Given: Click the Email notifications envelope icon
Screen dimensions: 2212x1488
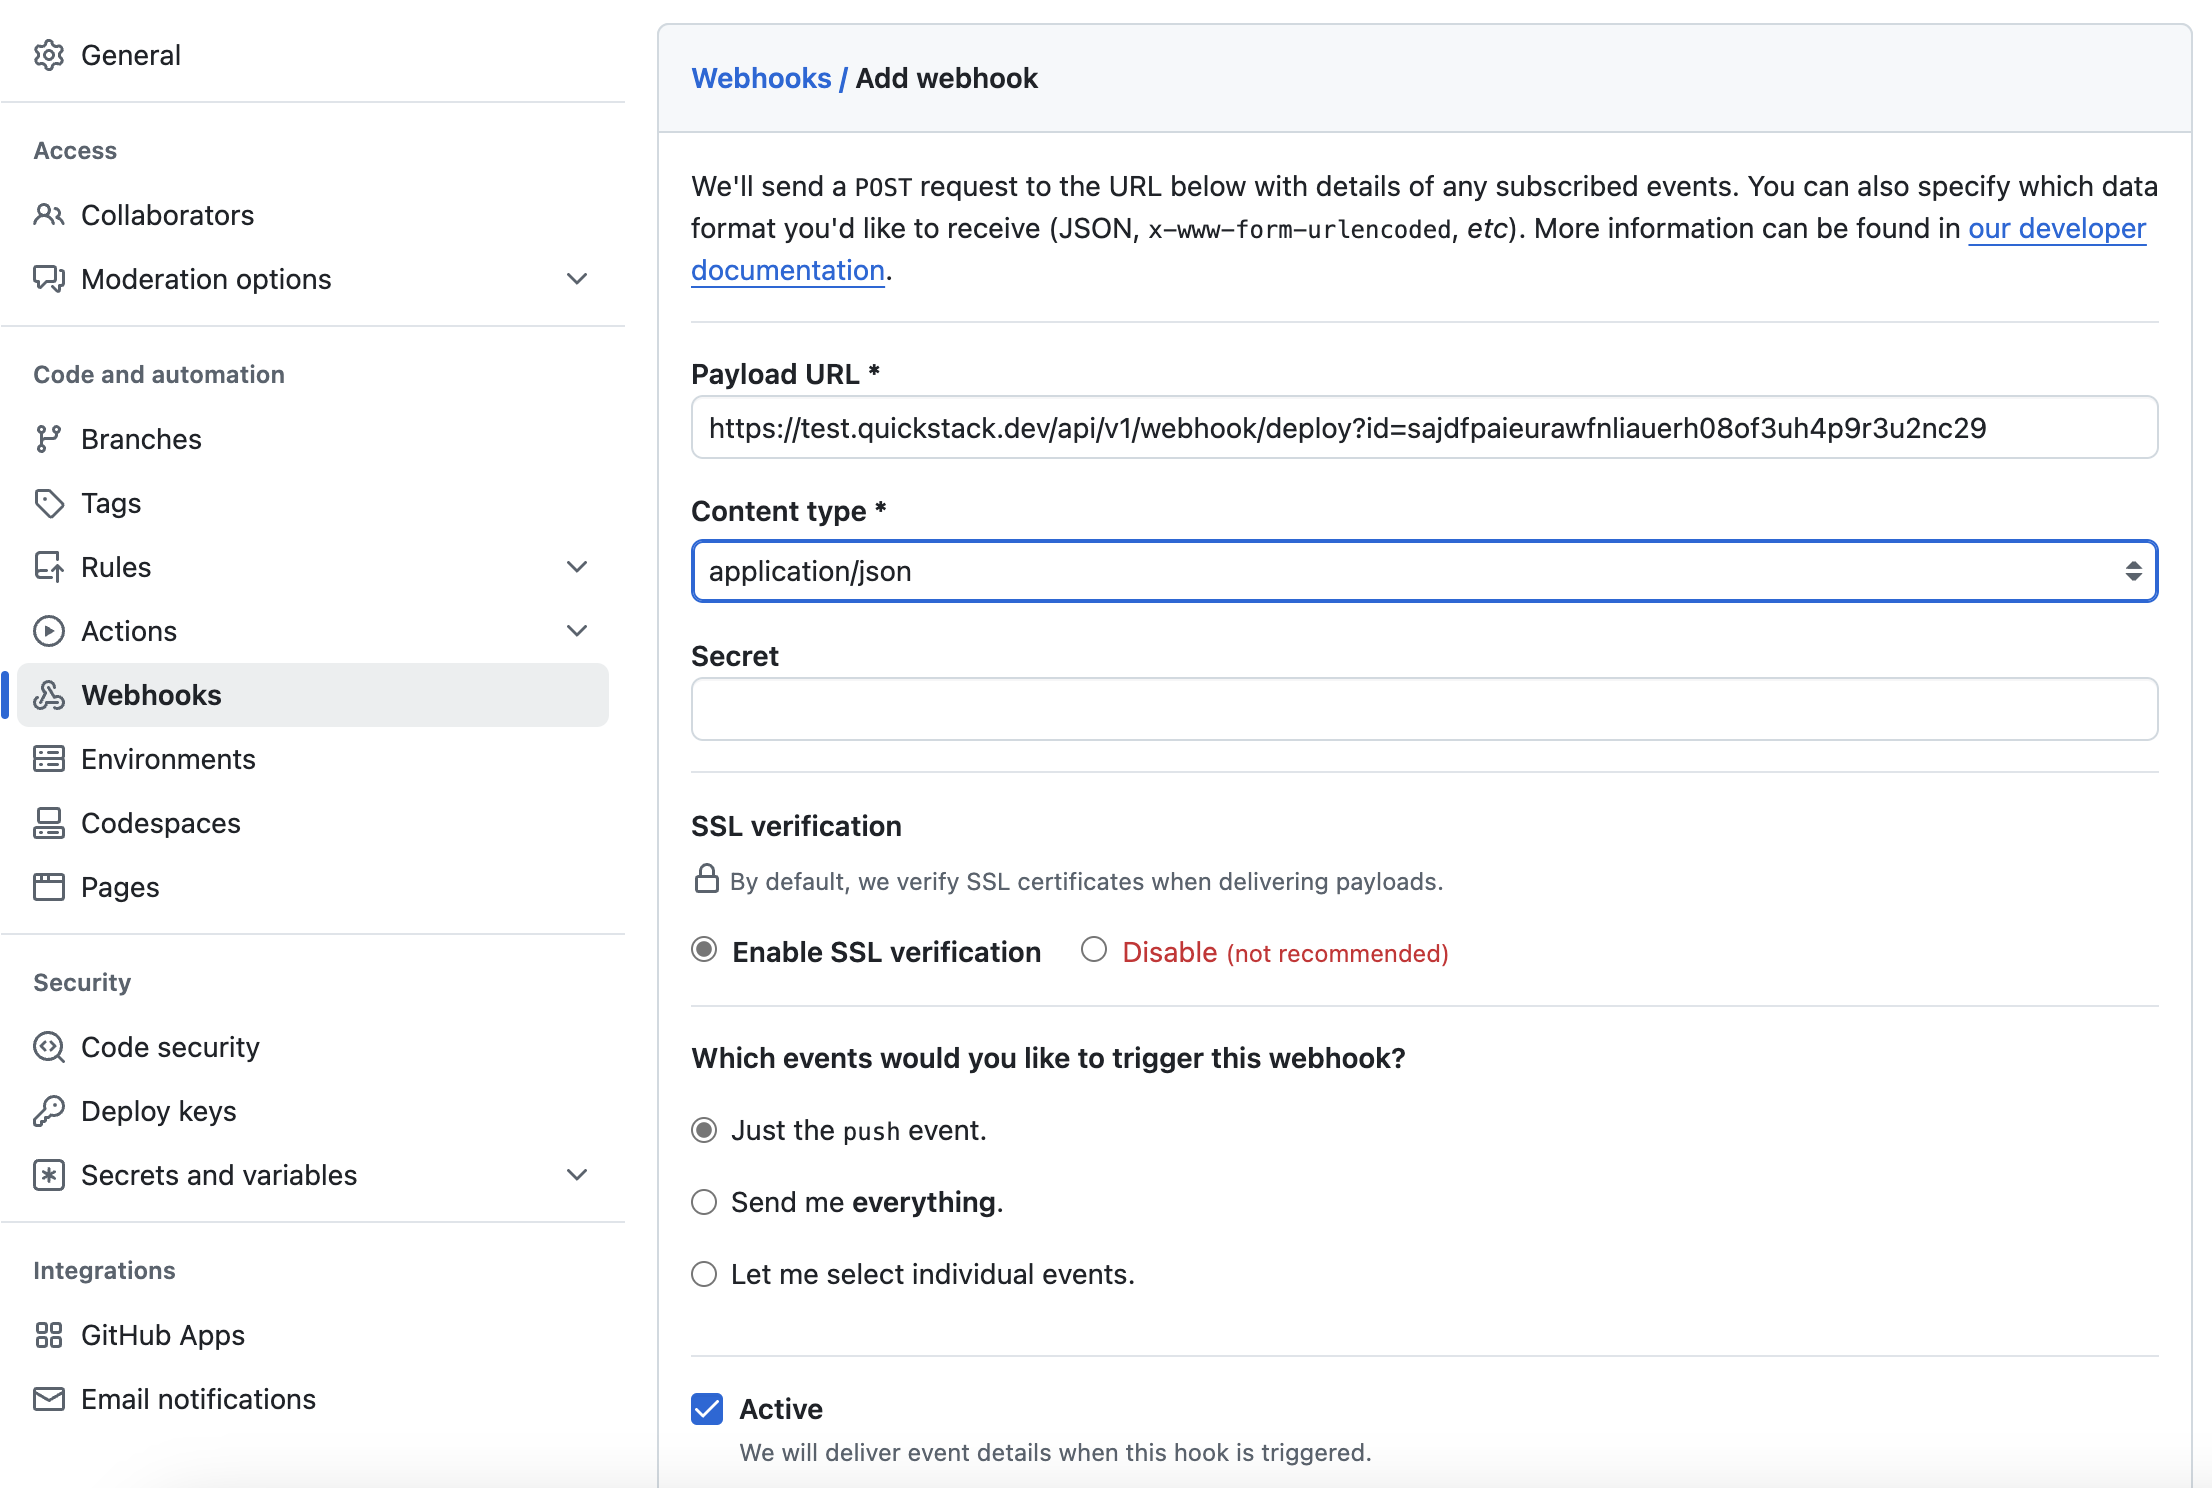Looking at the screenshot, I should [48, 1399].
